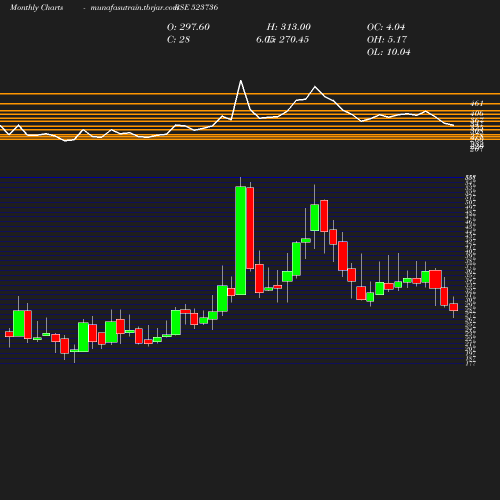The width and height of the screenshot is (500, 500).
Task: Click the highest peak of white line
Action: [x=241, y=81]
